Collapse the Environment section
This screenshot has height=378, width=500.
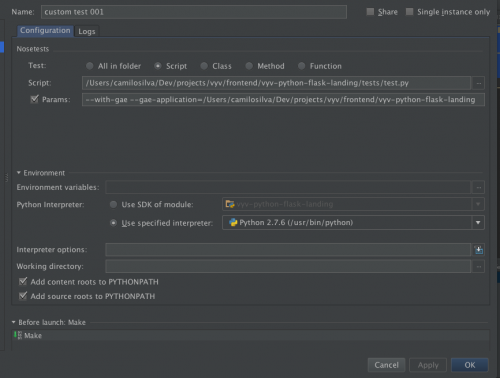[x=19, y=173]
